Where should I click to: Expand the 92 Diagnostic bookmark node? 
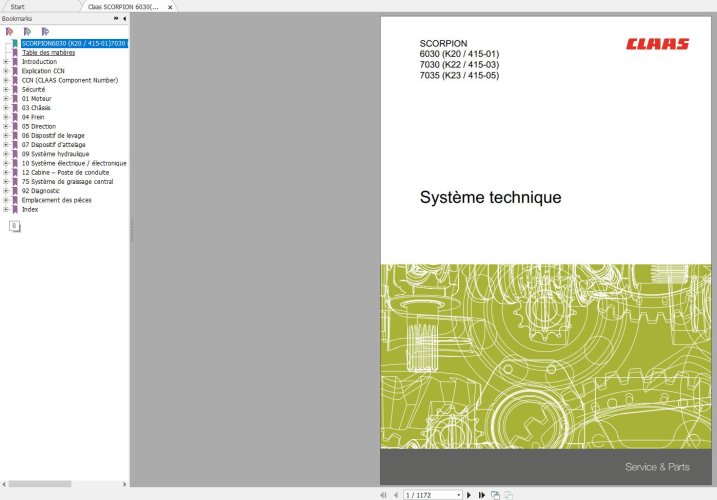click(5, 191)
